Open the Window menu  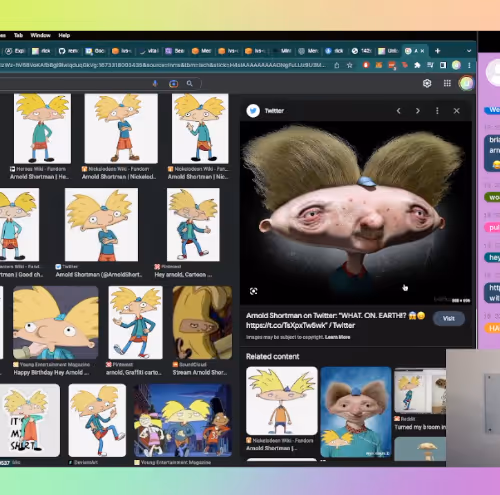(x=40, y=35)
